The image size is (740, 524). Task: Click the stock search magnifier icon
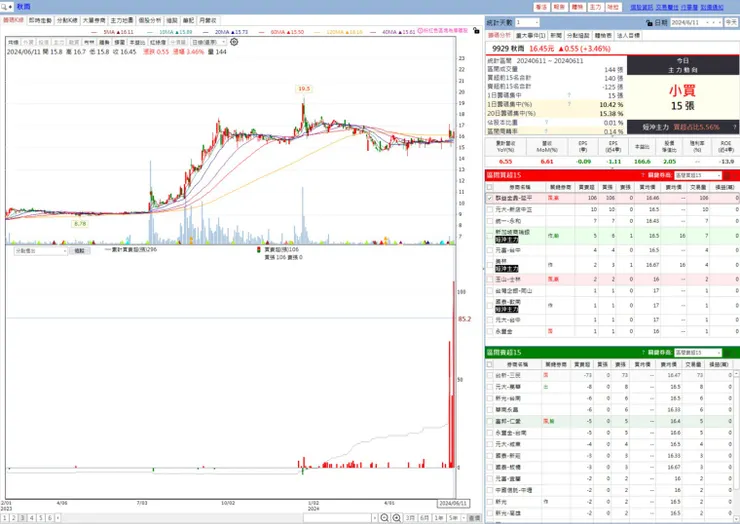[4, 7]
